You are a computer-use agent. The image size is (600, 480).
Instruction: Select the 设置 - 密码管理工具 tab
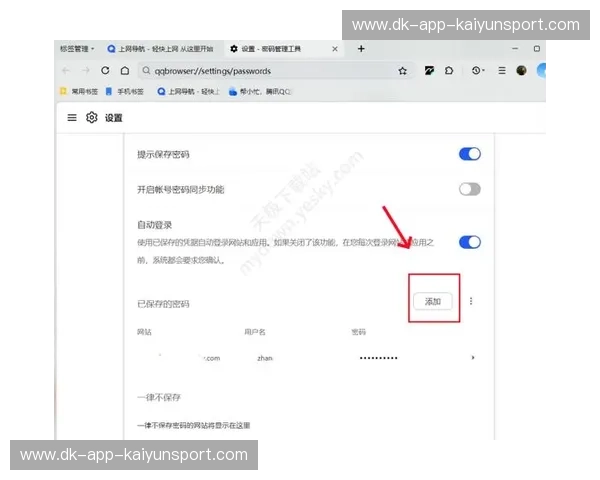coord(280,48)
